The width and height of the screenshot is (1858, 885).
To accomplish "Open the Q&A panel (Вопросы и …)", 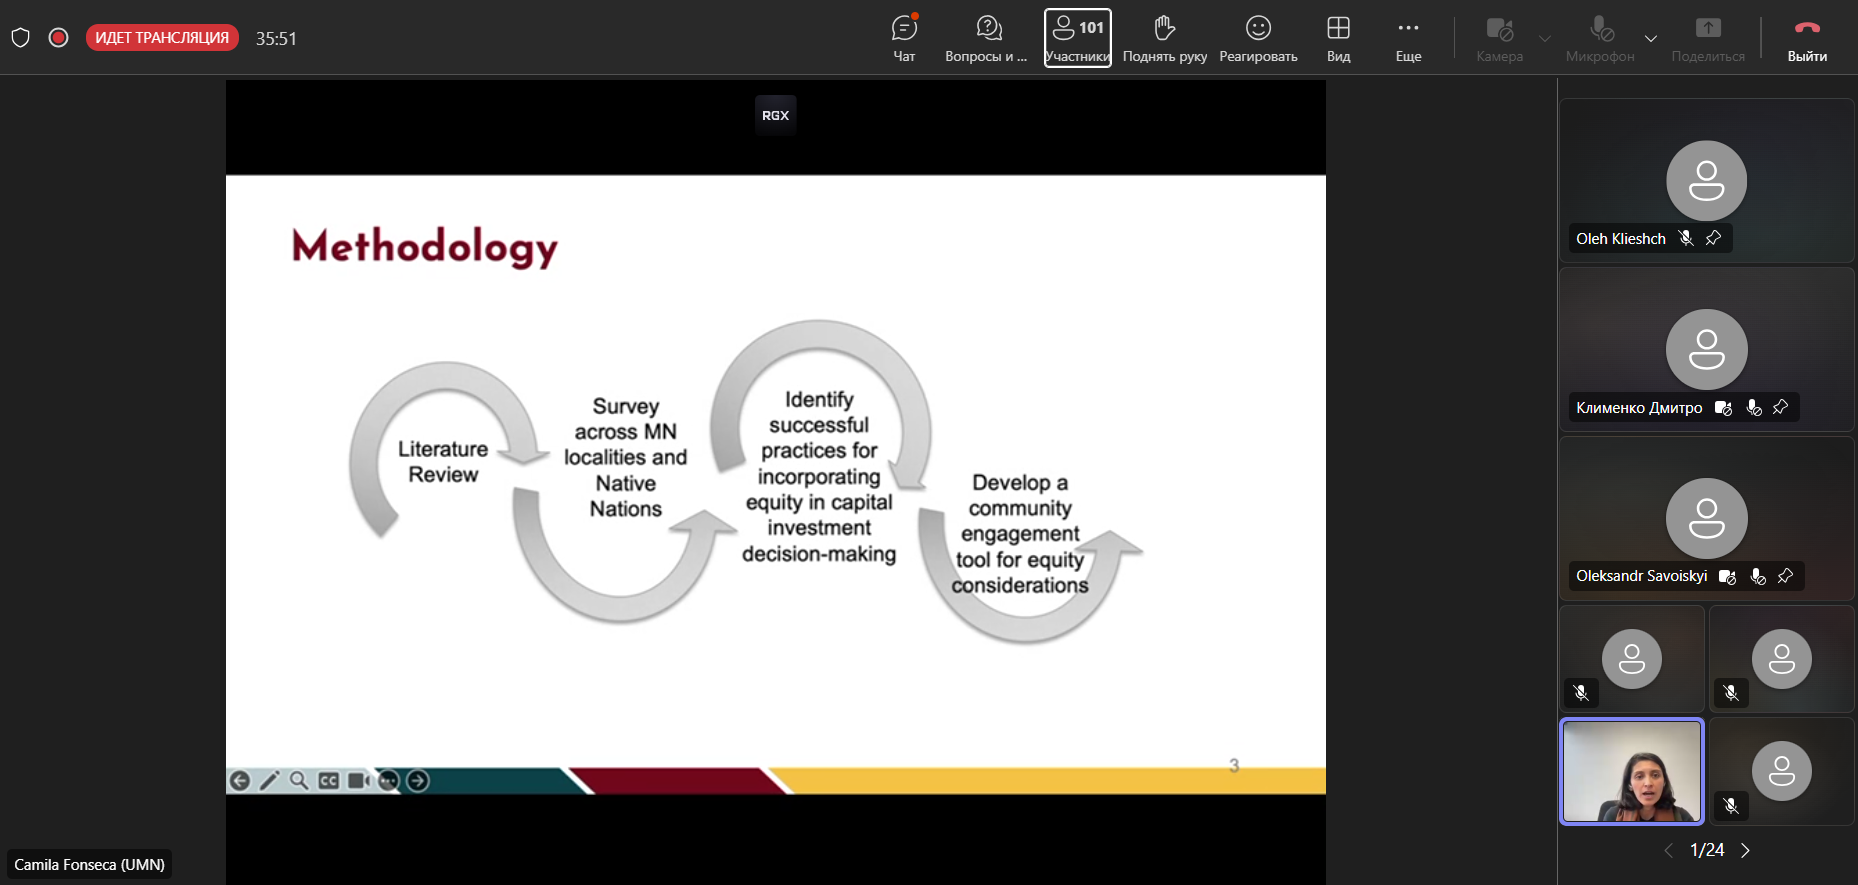I will tap(986, 38).
